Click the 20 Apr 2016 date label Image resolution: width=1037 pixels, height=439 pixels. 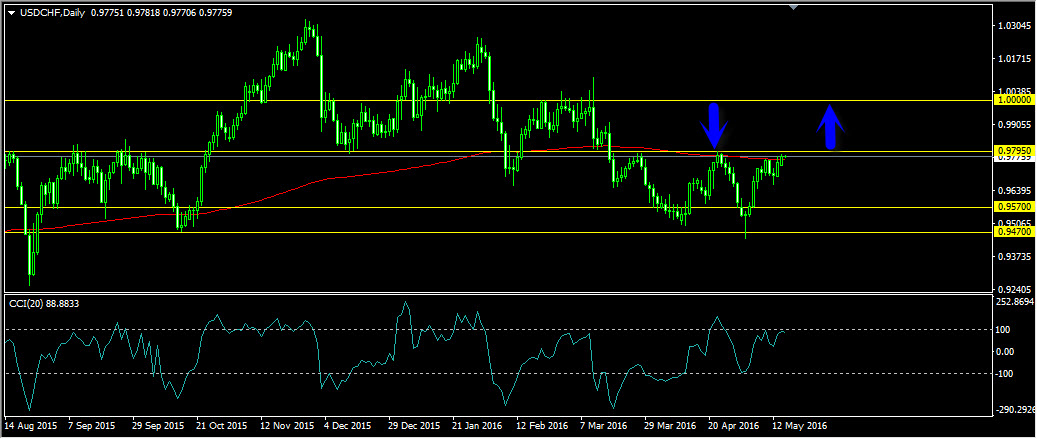point(733,426)
